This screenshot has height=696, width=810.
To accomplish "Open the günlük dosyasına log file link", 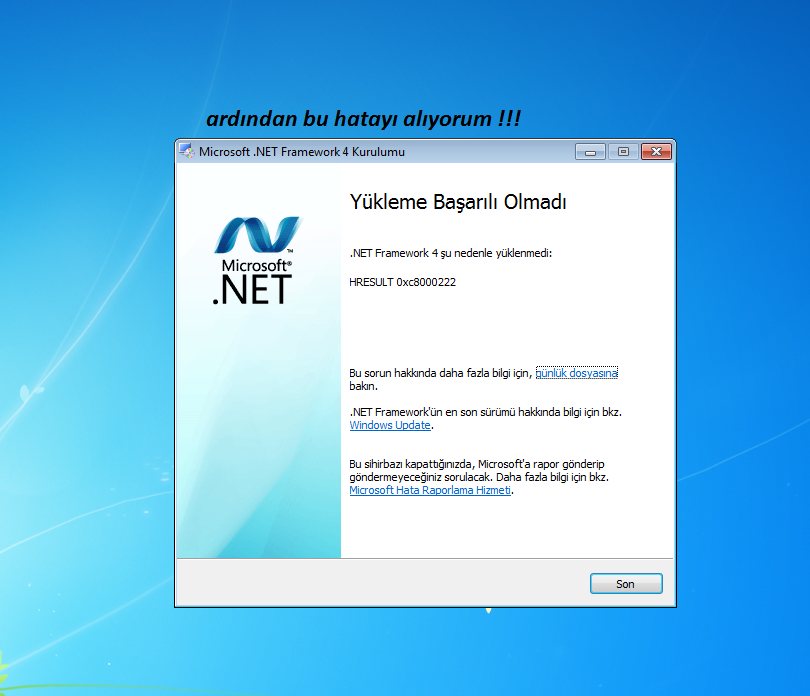I will [x=577, y=373].
